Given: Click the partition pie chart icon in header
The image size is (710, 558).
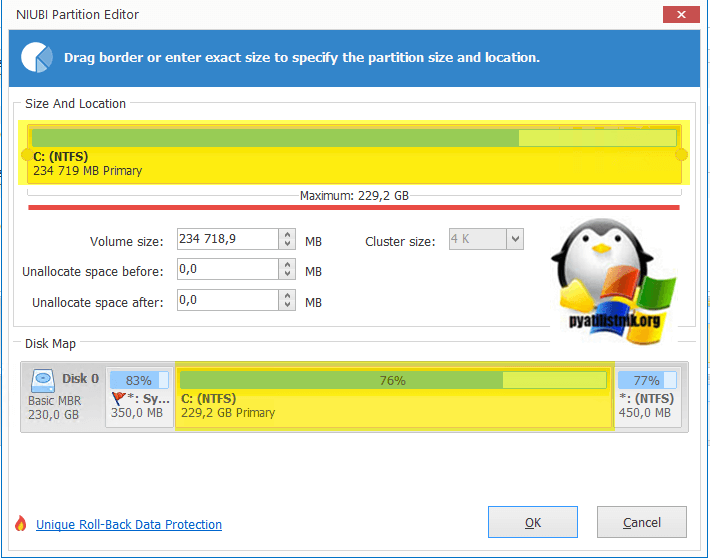Looking at the screenshot, I should 37,58.
